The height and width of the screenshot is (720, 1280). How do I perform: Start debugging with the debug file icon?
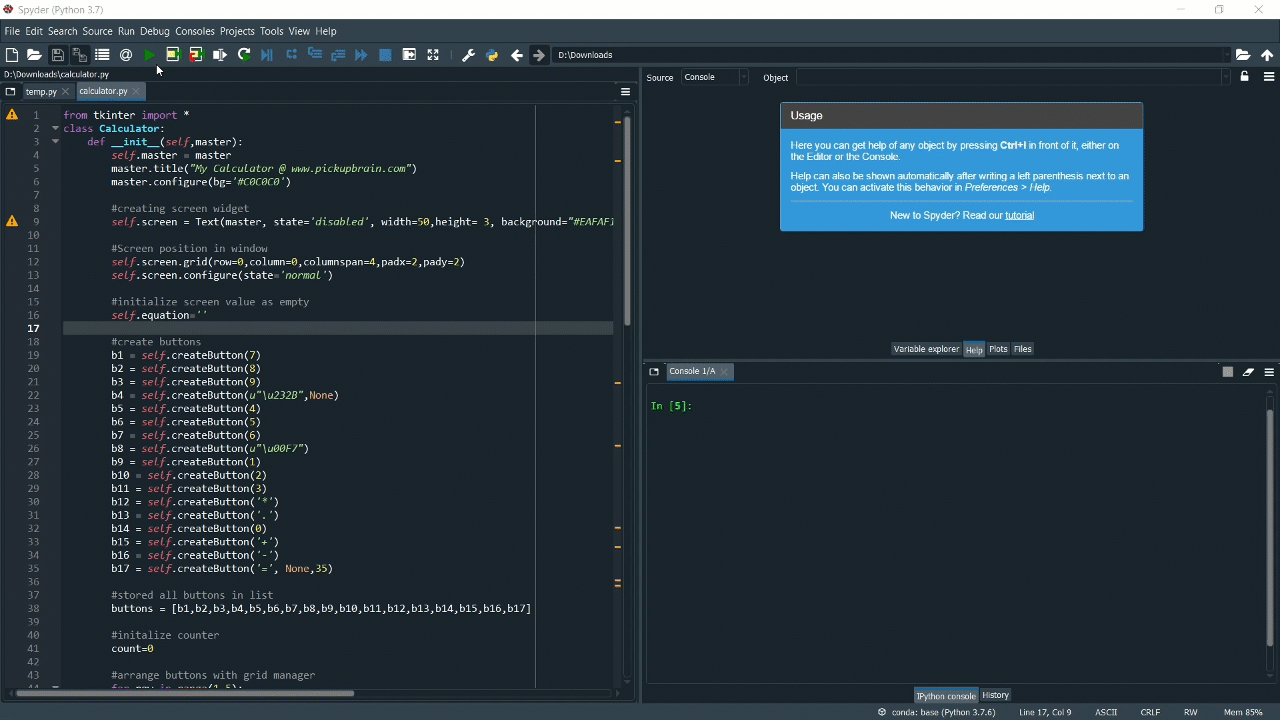[x=267, y=55]
